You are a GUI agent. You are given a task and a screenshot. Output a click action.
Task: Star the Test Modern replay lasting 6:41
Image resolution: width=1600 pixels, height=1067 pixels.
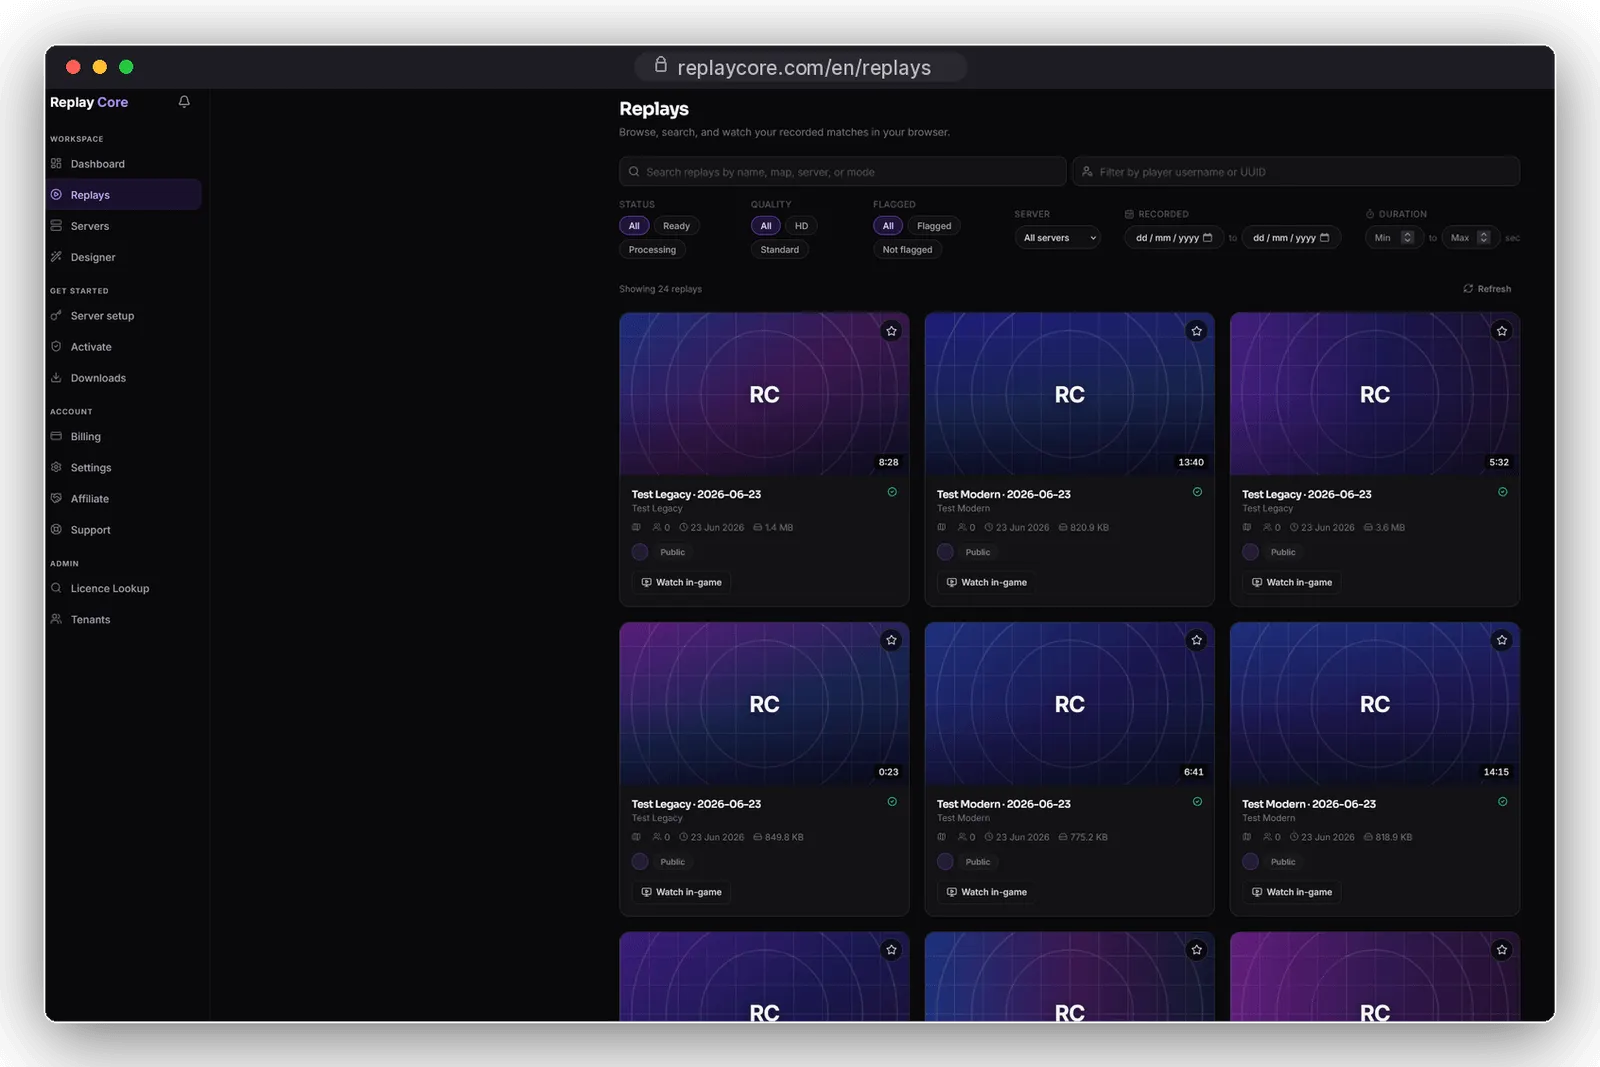pyautogui.click(x=1196, y=640)
